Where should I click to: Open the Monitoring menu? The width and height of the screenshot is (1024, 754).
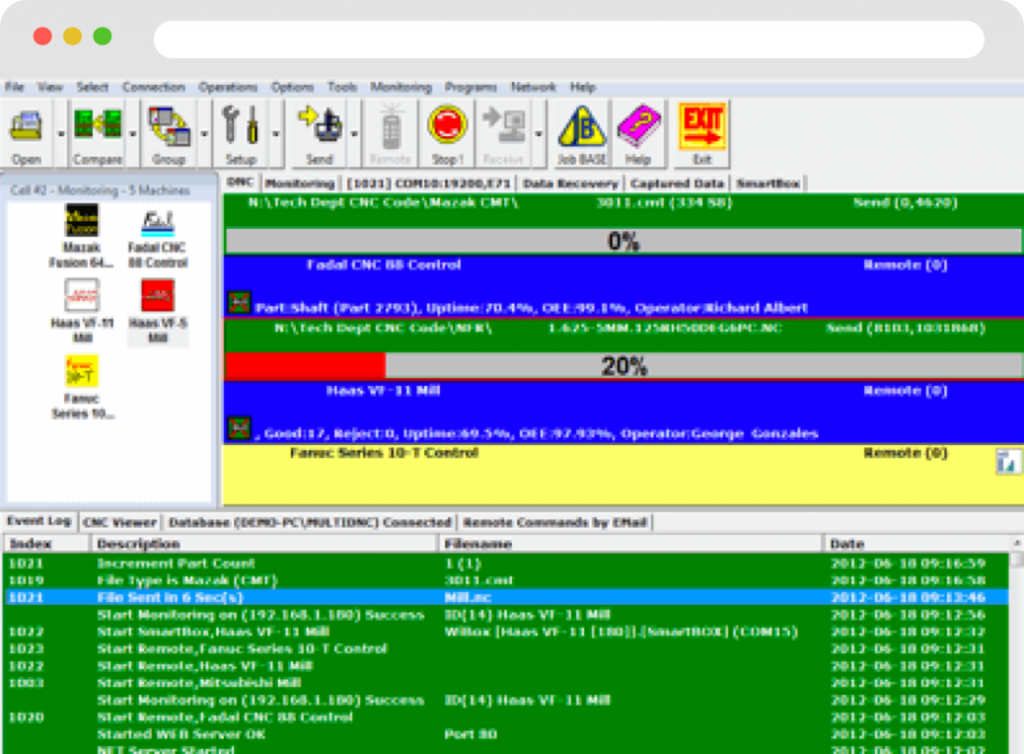click(401, 87)
